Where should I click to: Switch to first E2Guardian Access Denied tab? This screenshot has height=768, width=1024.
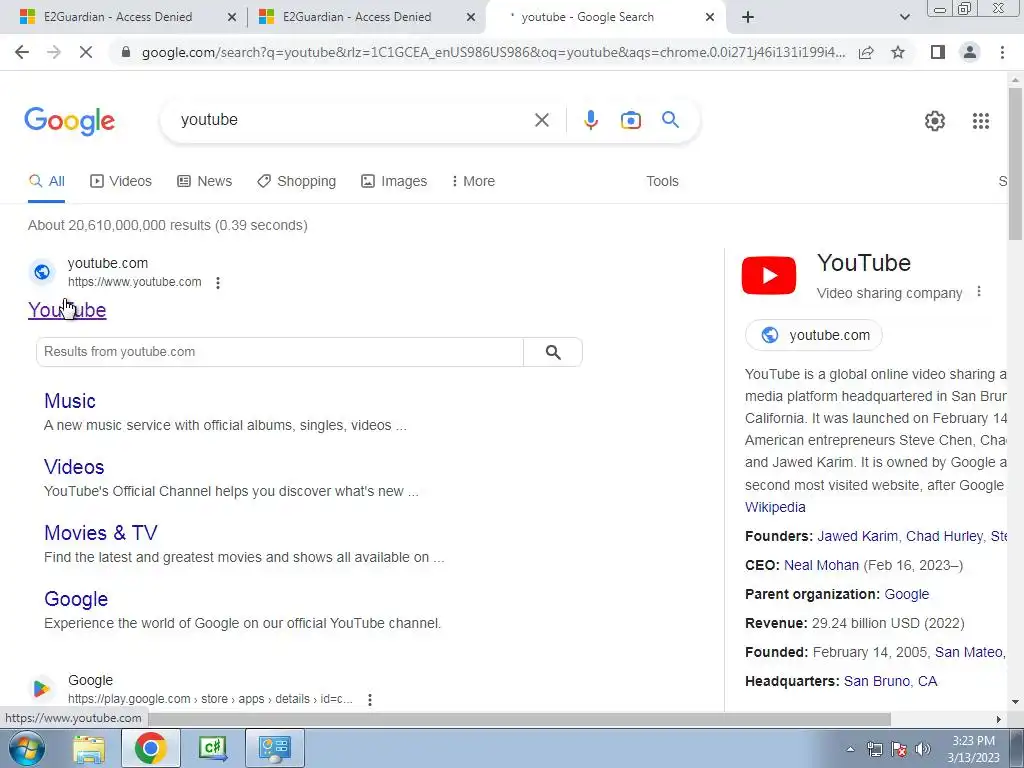point(118,17)
